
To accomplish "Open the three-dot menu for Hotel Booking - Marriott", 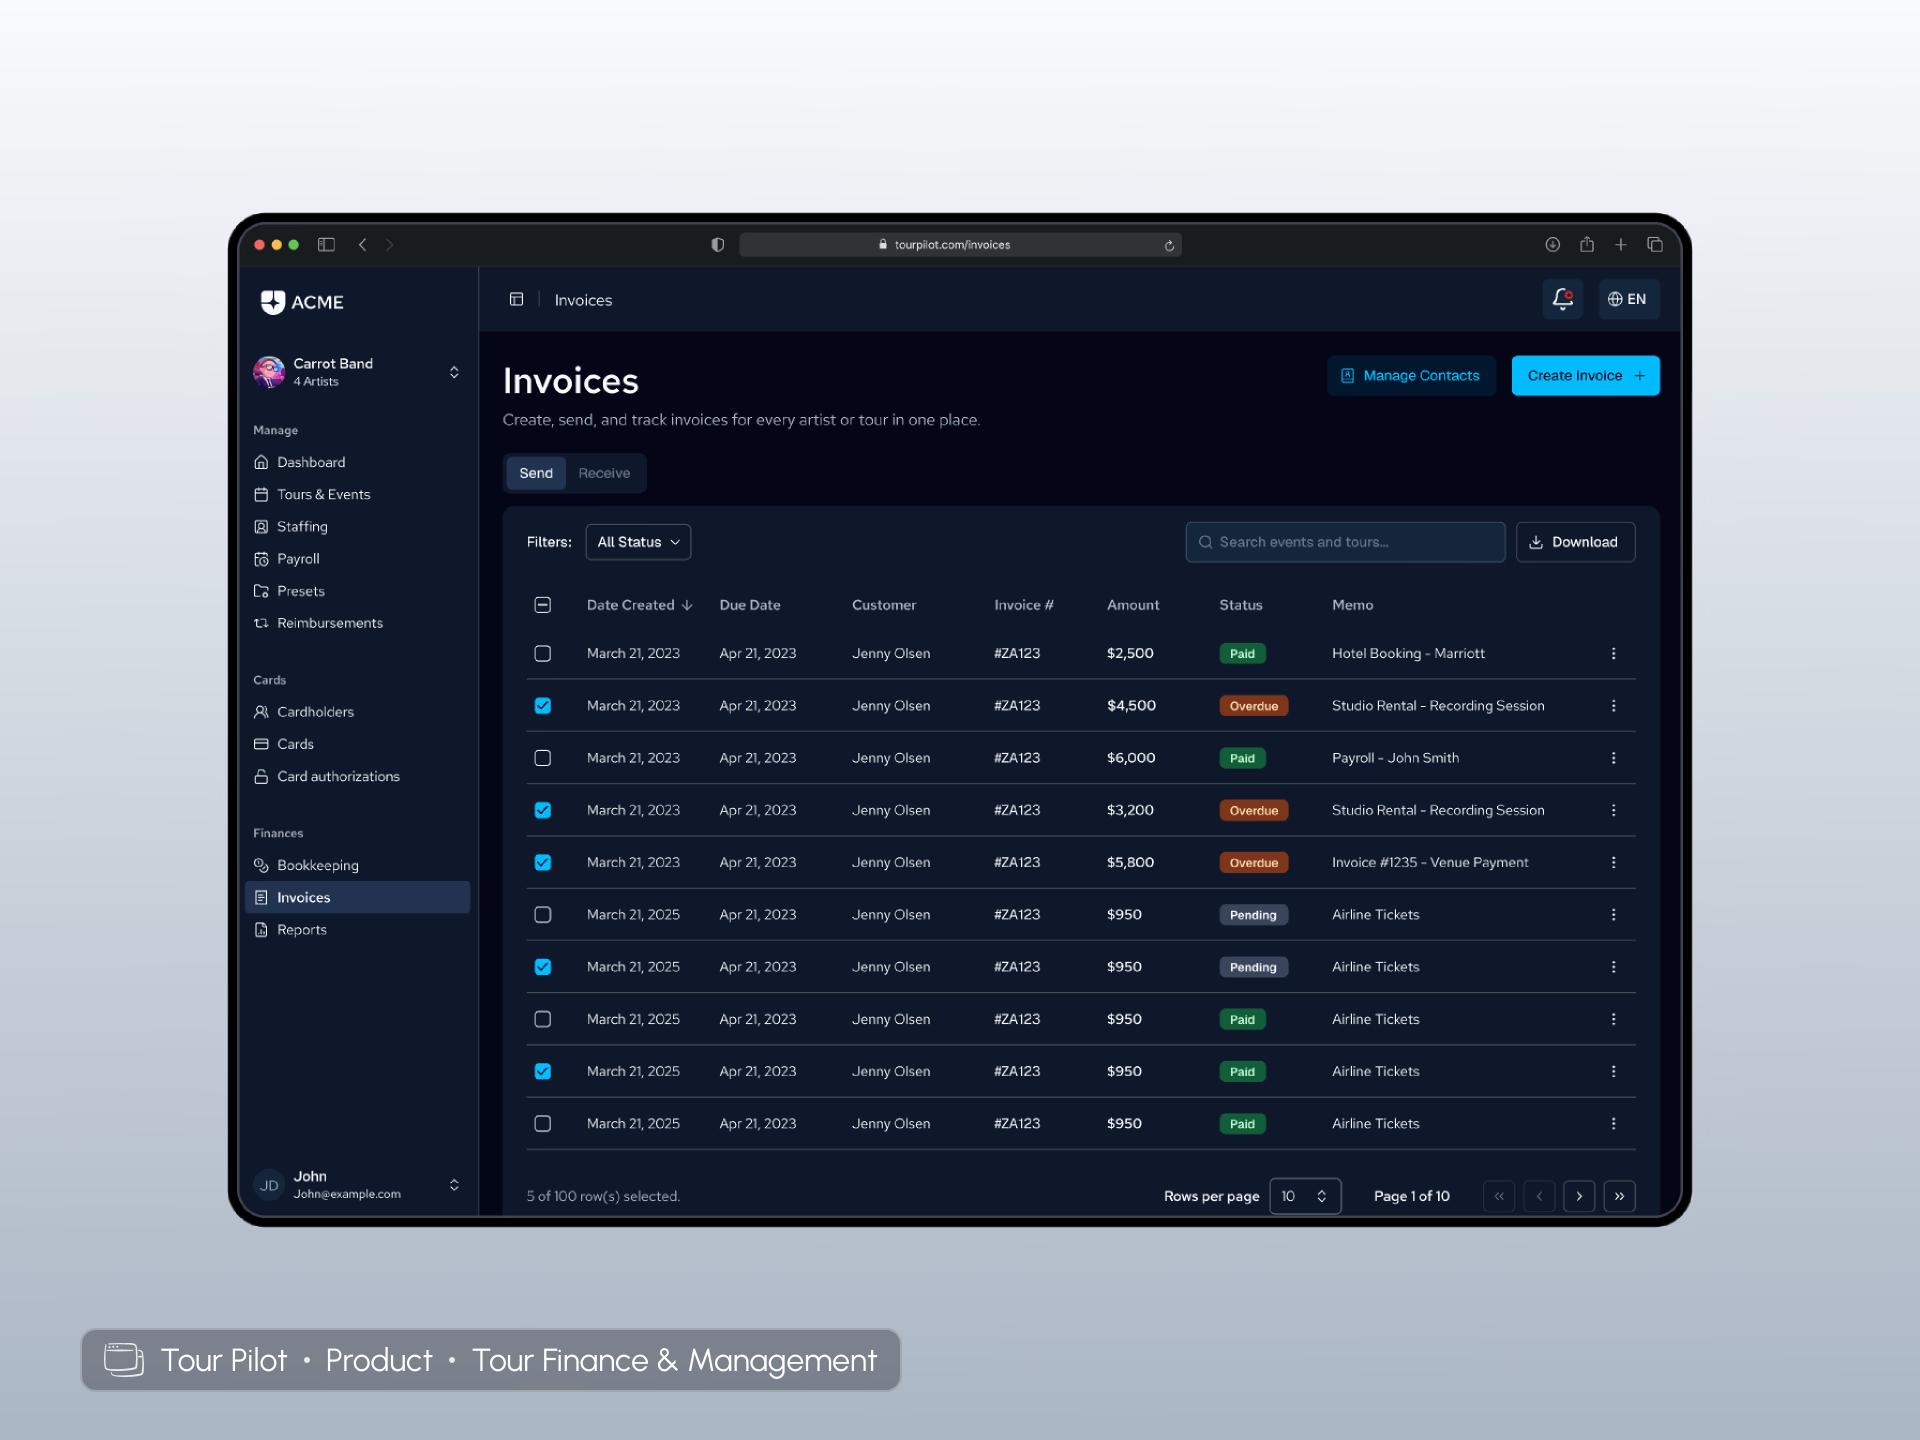I will (x=1613, y=653).
